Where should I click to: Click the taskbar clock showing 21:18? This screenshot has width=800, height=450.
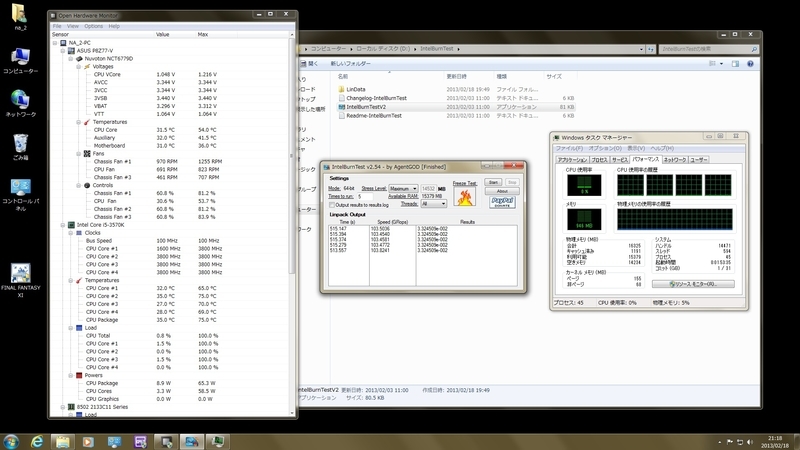(x=775, y=442)
